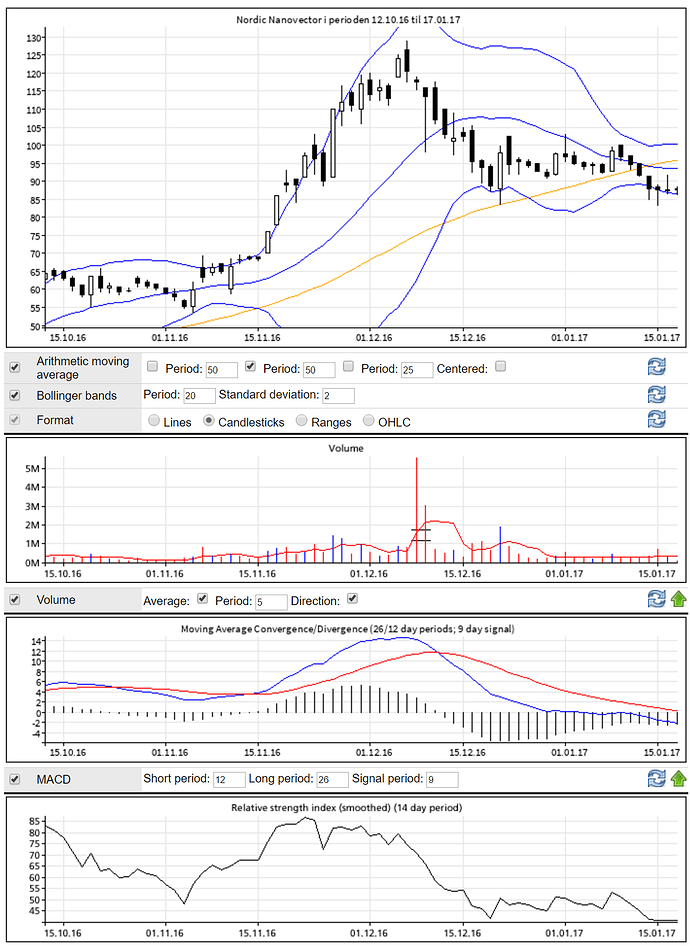Toggle Arithmetic moving average checkbox
The height and width of the screenshot is (946, 690).
point(15,367)
